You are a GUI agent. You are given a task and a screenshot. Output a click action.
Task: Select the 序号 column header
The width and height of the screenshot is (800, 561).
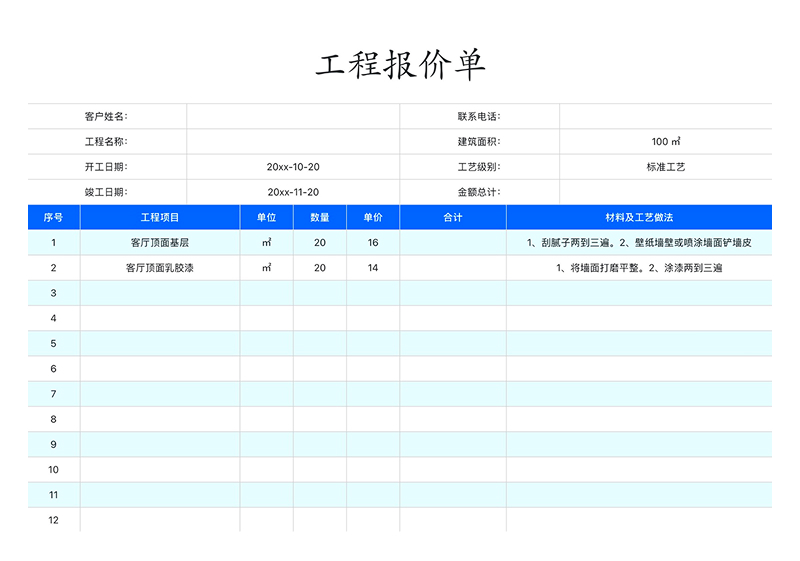click(54, 217)
